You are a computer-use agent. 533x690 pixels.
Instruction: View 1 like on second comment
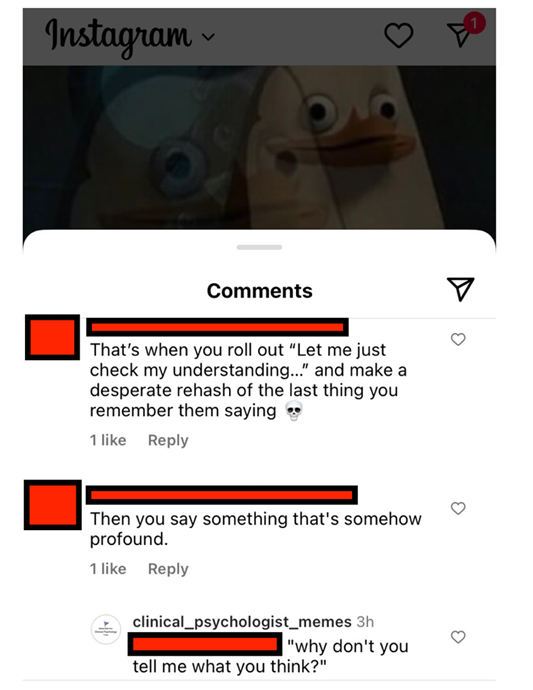(108, 569)
